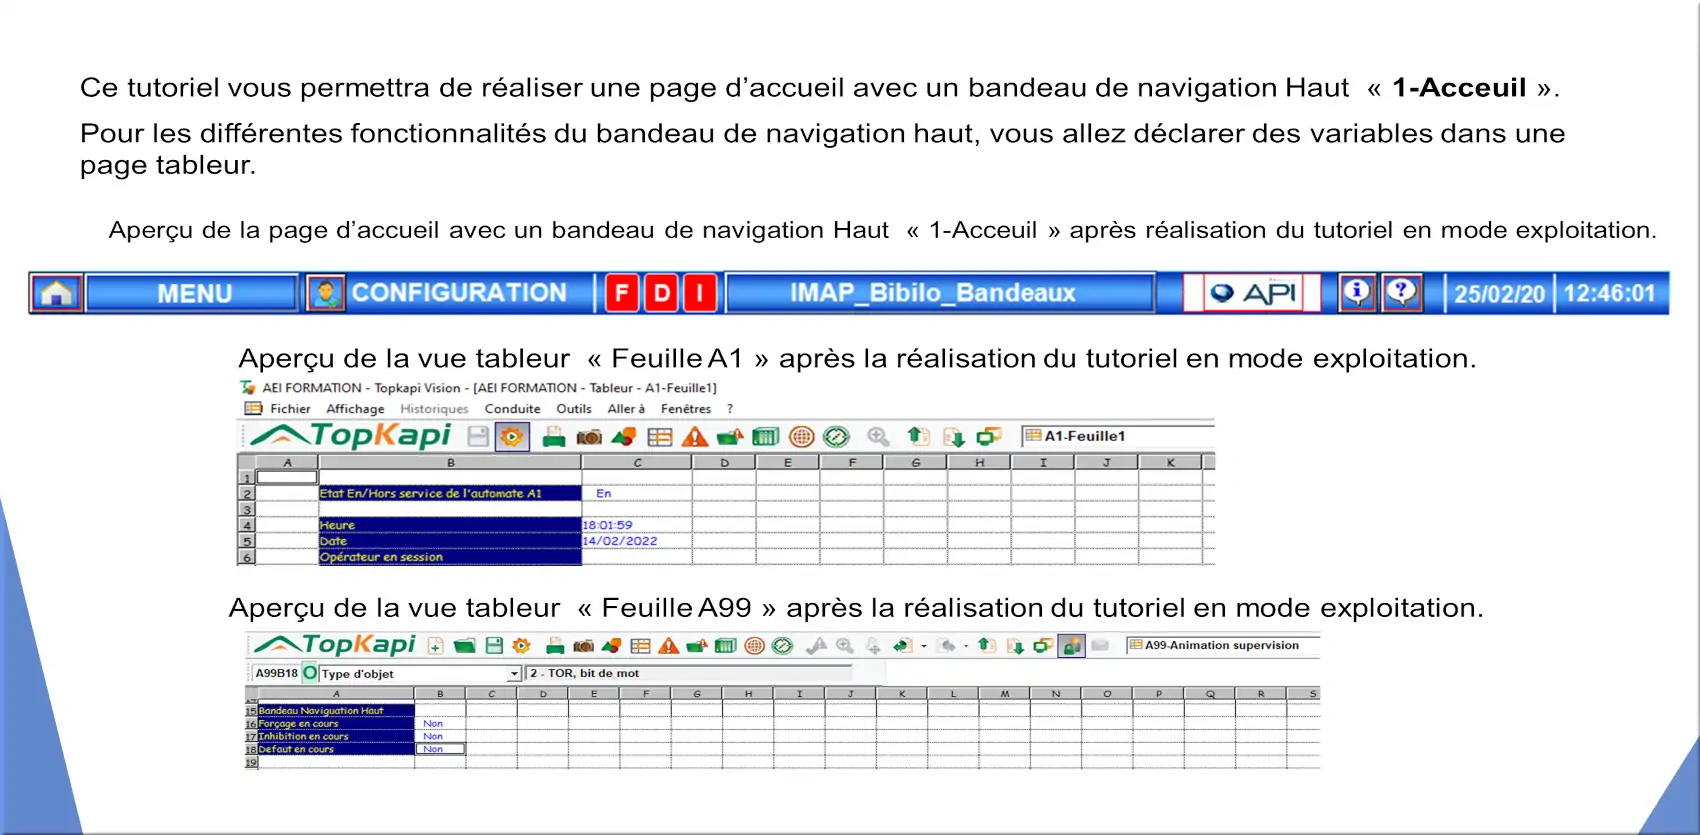Screen dimensions: 1700x835
Task: Click the red F indicator in the banner
Action: [622, 293]
